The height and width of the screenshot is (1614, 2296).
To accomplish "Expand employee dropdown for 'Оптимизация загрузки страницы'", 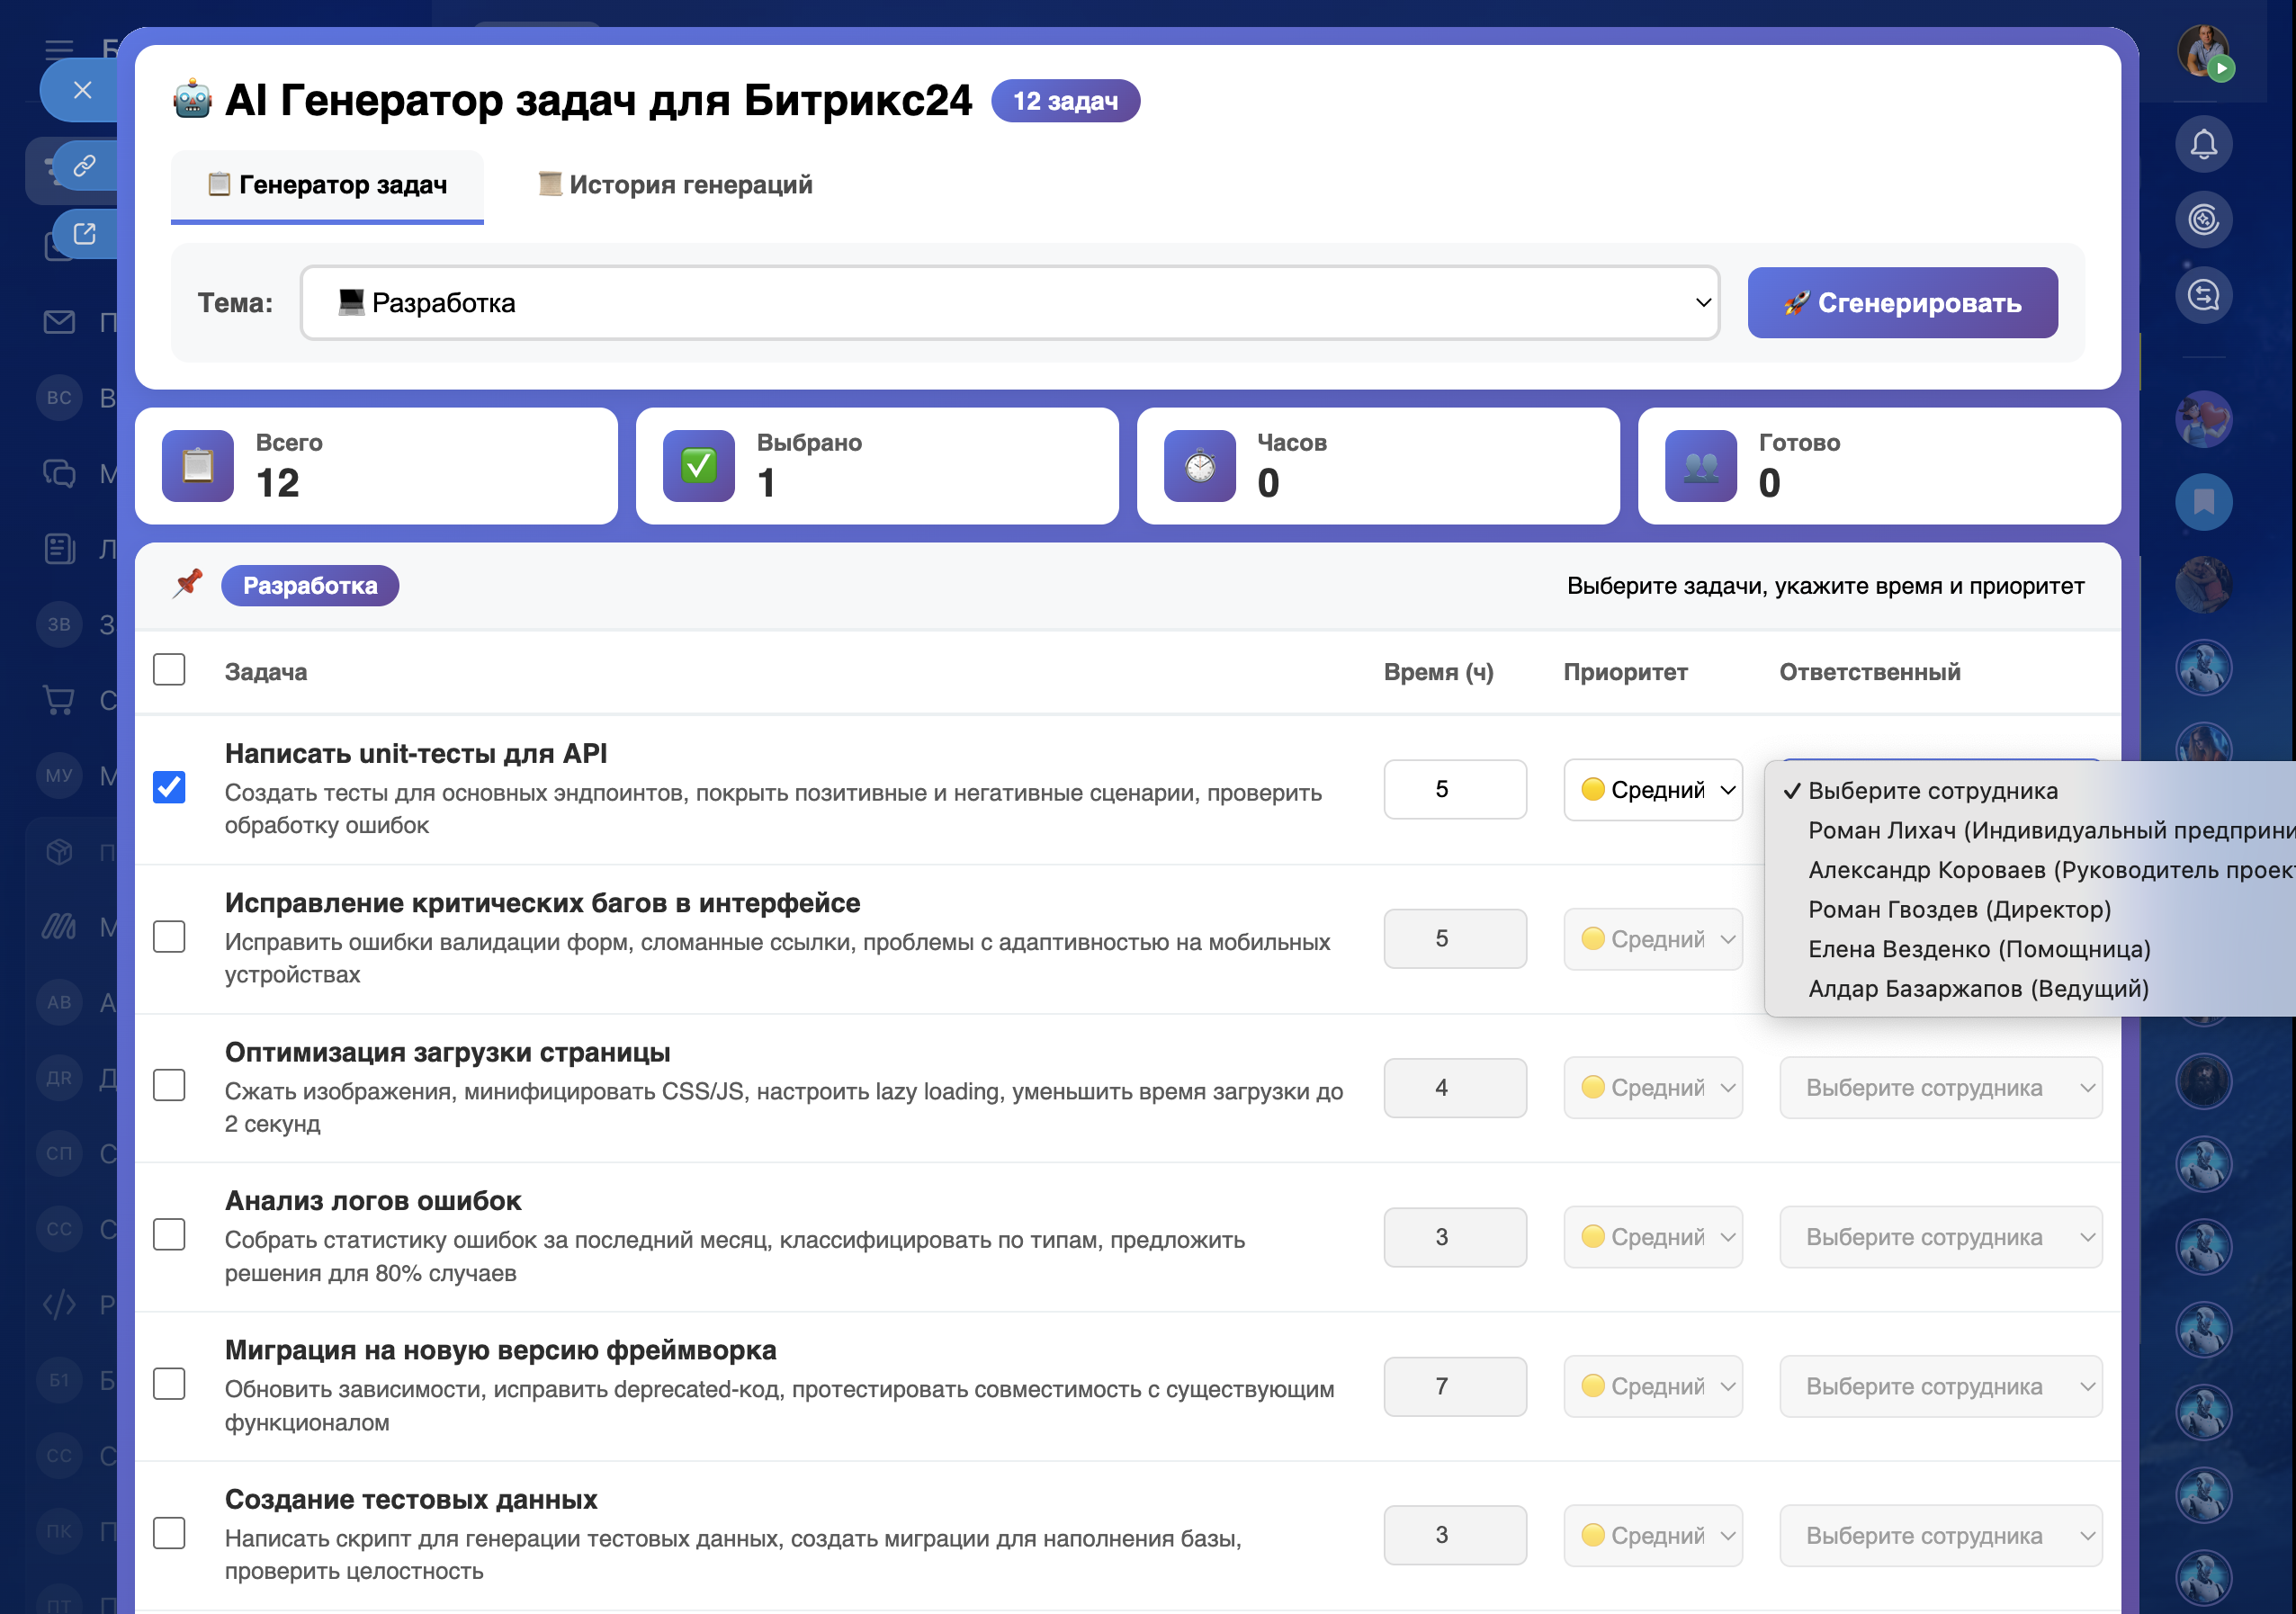I will [x=1939, y=1088].
